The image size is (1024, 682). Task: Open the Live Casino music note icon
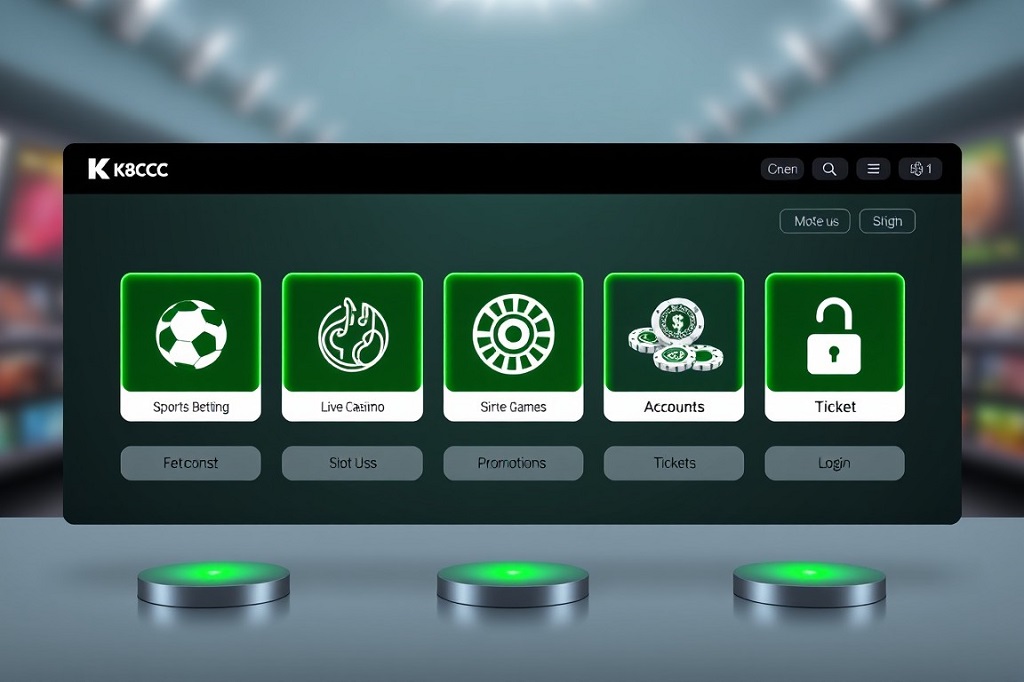pyautogui.click(x=352, y=334)
